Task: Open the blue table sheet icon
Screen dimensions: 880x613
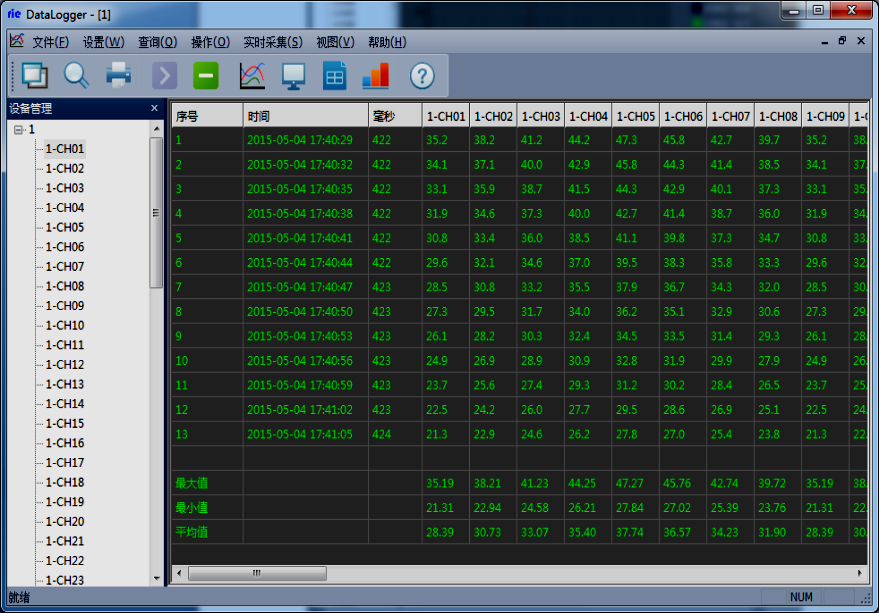Action: [334, 75]
